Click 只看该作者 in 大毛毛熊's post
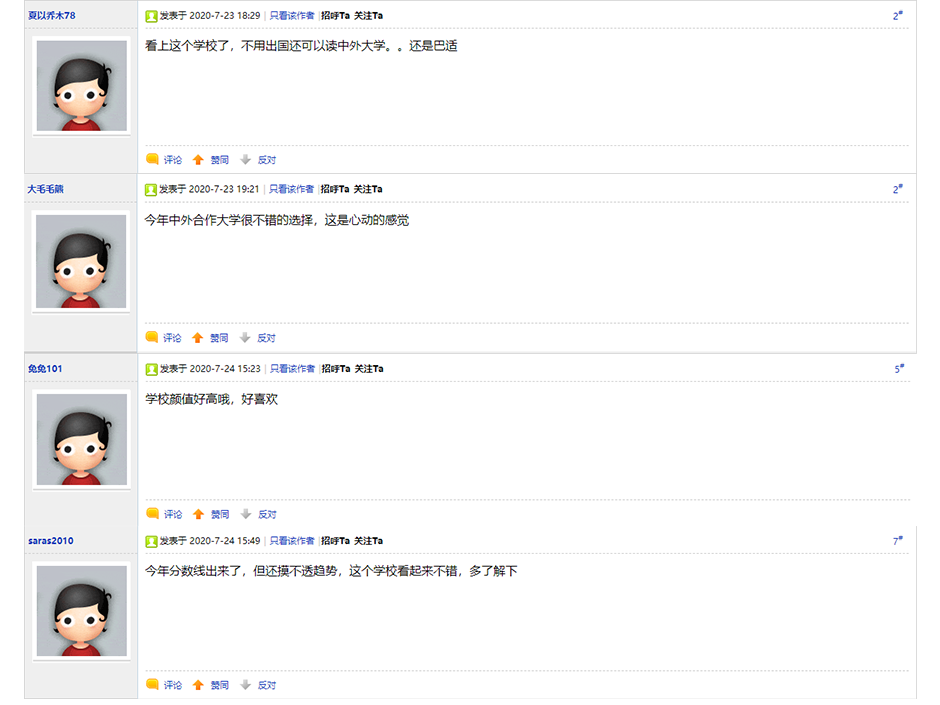940x705 pixels. 291,189
